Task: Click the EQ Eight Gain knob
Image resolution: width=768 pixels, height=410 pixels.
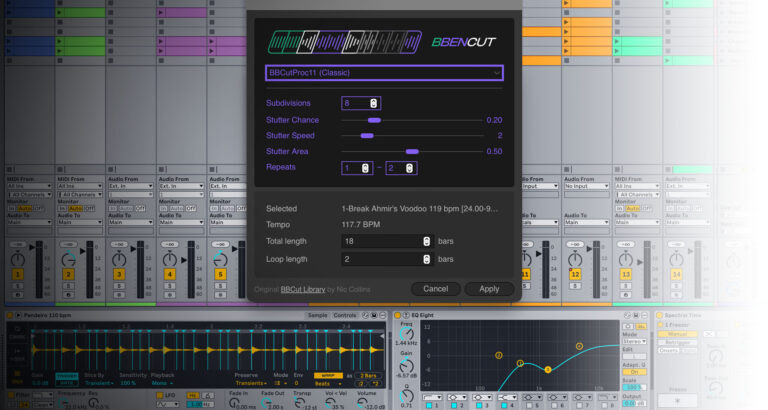Action: pyautogui.click(x=406, y=365)
